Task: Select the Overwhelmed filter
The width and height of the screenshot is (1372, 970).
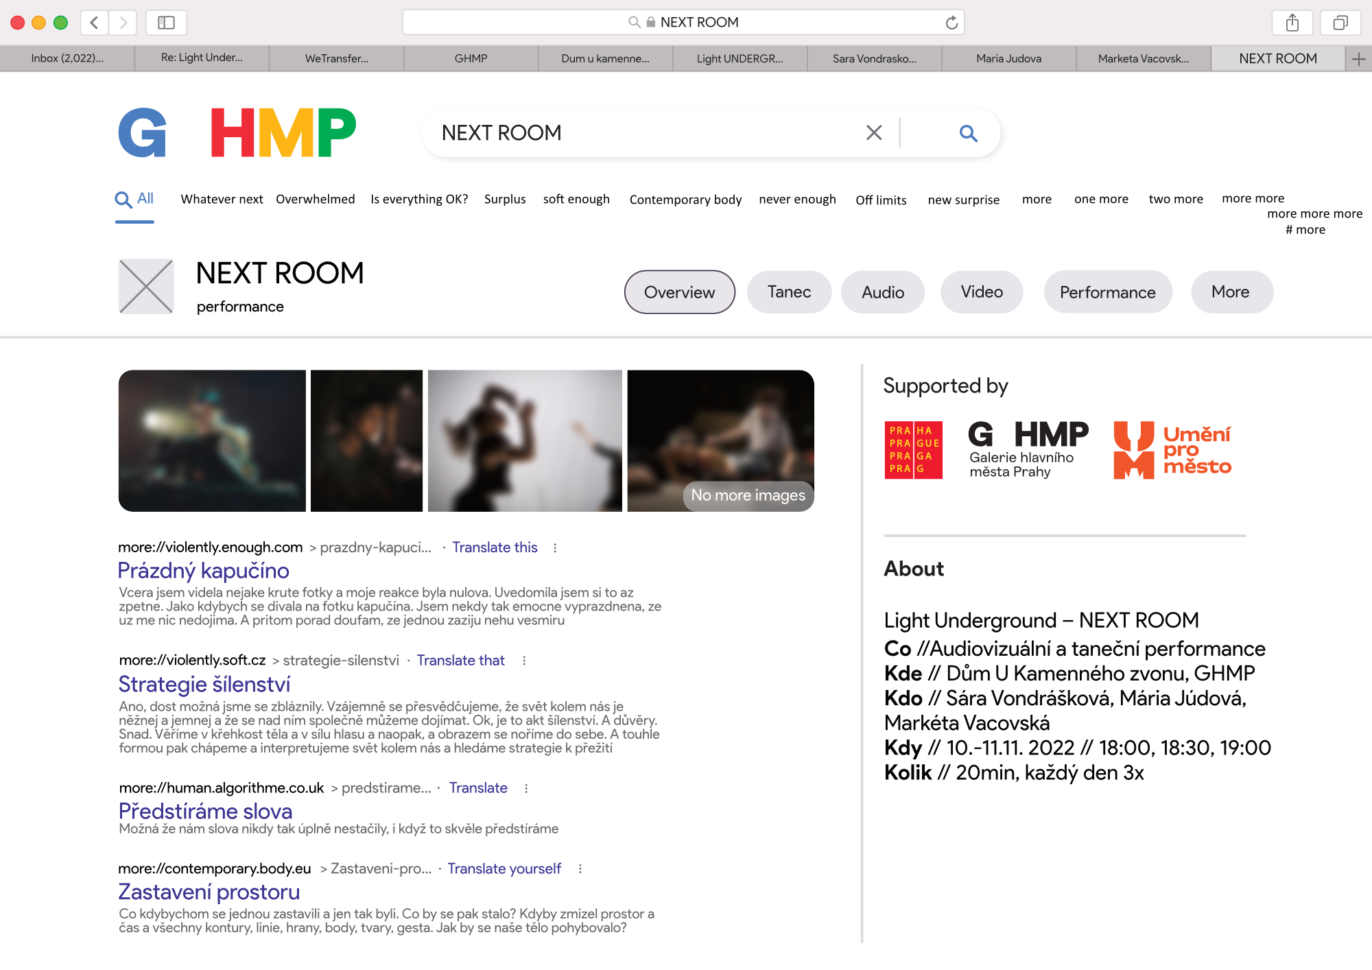Action: tap(315, 199)
